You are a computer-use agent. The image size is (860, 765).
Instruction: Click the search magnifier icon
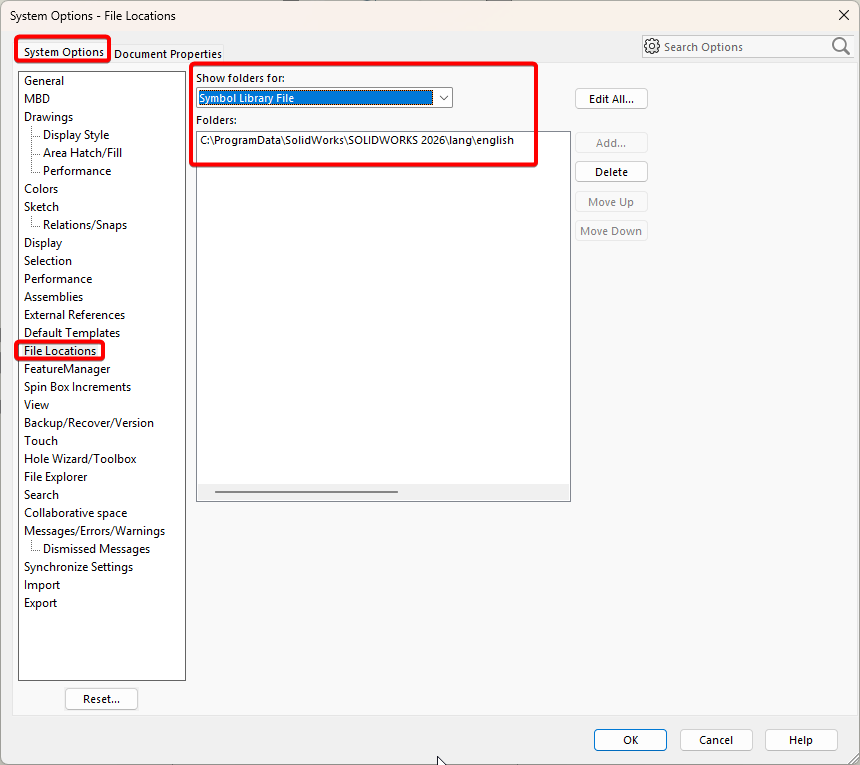[840, 47]
